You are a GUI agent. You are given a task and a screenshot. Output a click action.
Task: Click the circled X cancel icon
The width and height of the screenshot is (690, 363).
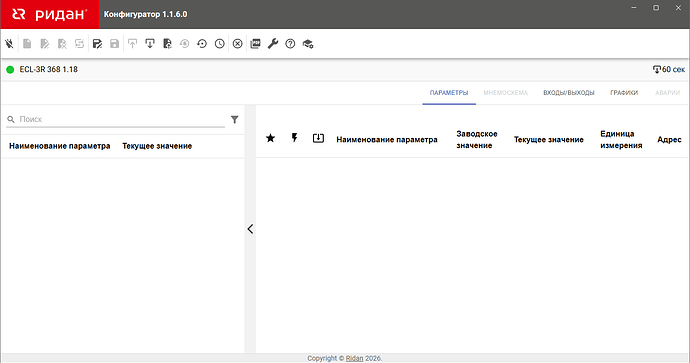tap(238, 44)
